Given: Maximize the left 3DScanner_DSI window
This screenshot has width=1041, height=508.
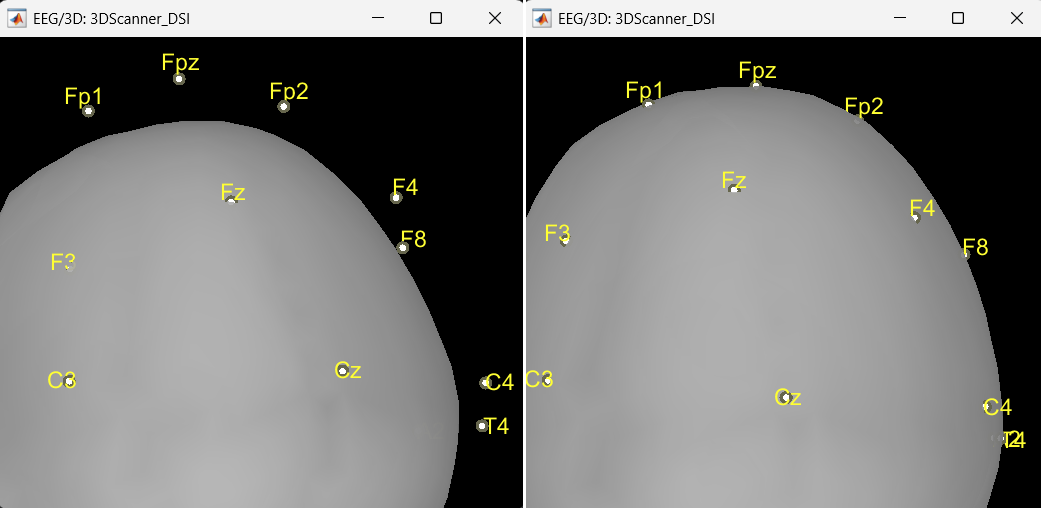Looking at the screenshot, I should tap(436, 18).
